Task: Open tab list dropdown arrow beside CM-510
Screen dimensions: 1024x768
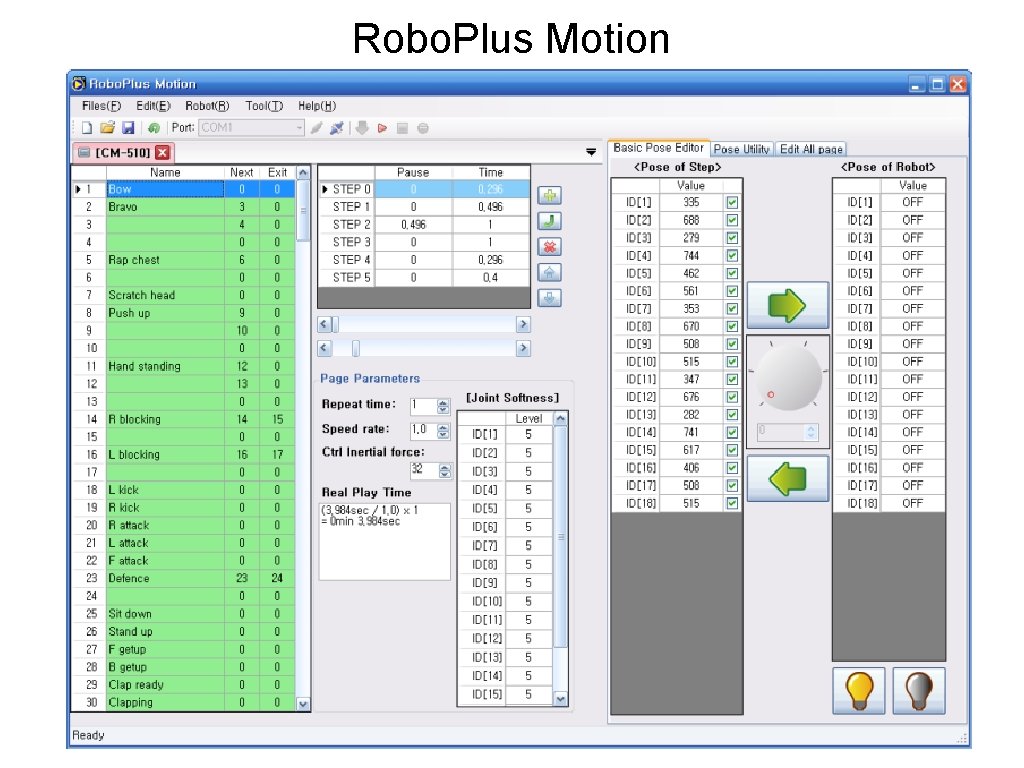Action: pyautogui.click(x=591, y=152)
